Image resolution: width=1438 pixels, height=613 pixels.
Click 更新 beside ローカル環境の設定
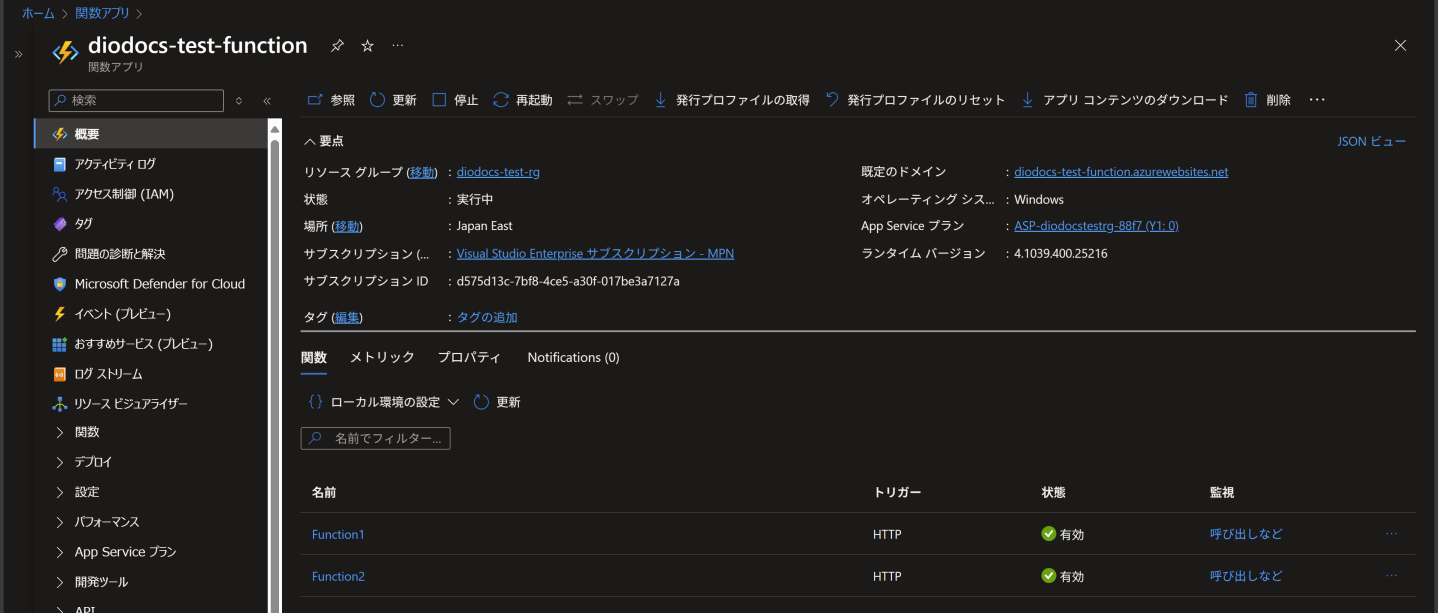497,402
